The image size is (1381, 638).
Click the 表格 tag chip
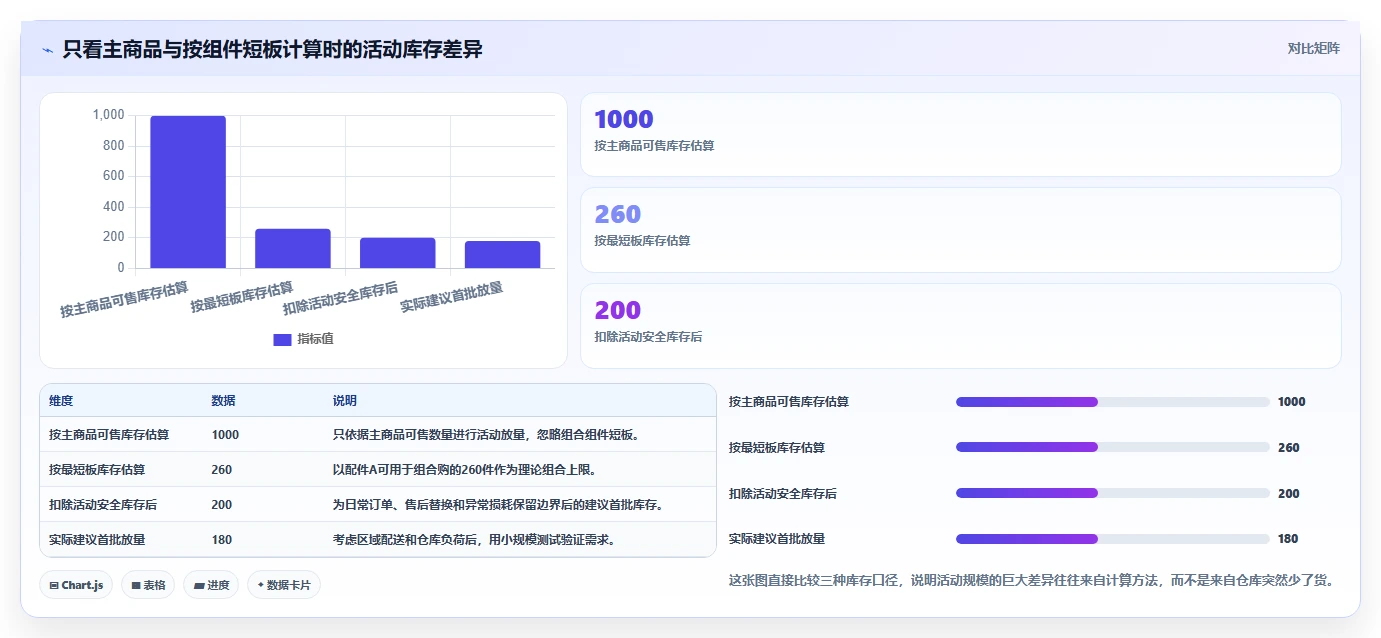point(148,585)
